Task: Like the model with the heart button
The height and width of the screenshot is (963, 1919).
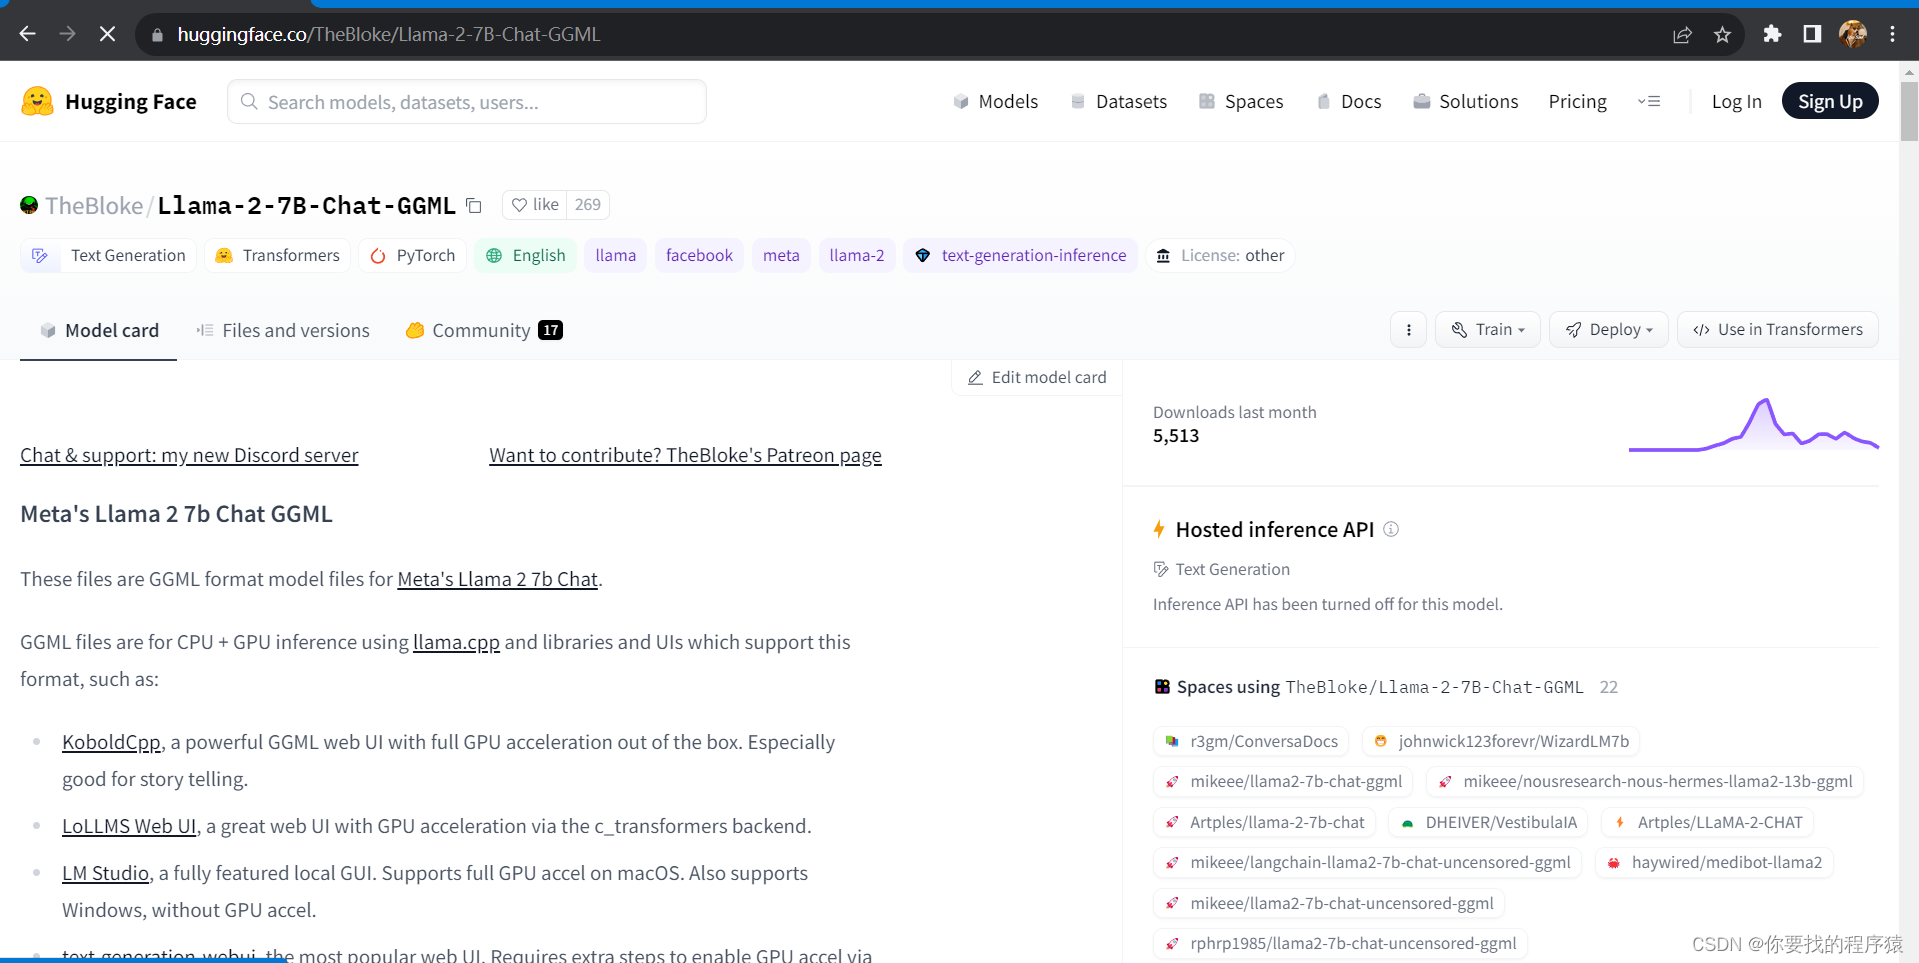Action: [x=535, y=205]
